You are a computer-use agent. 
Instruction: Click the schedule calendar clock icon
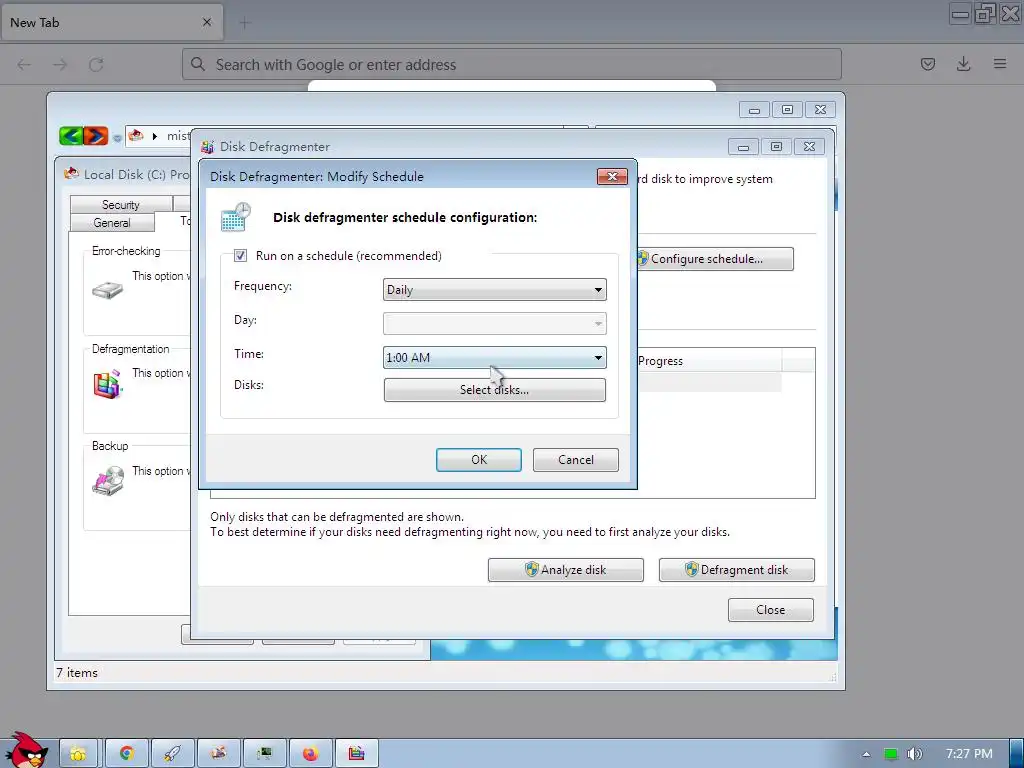(x=235, y=217)
